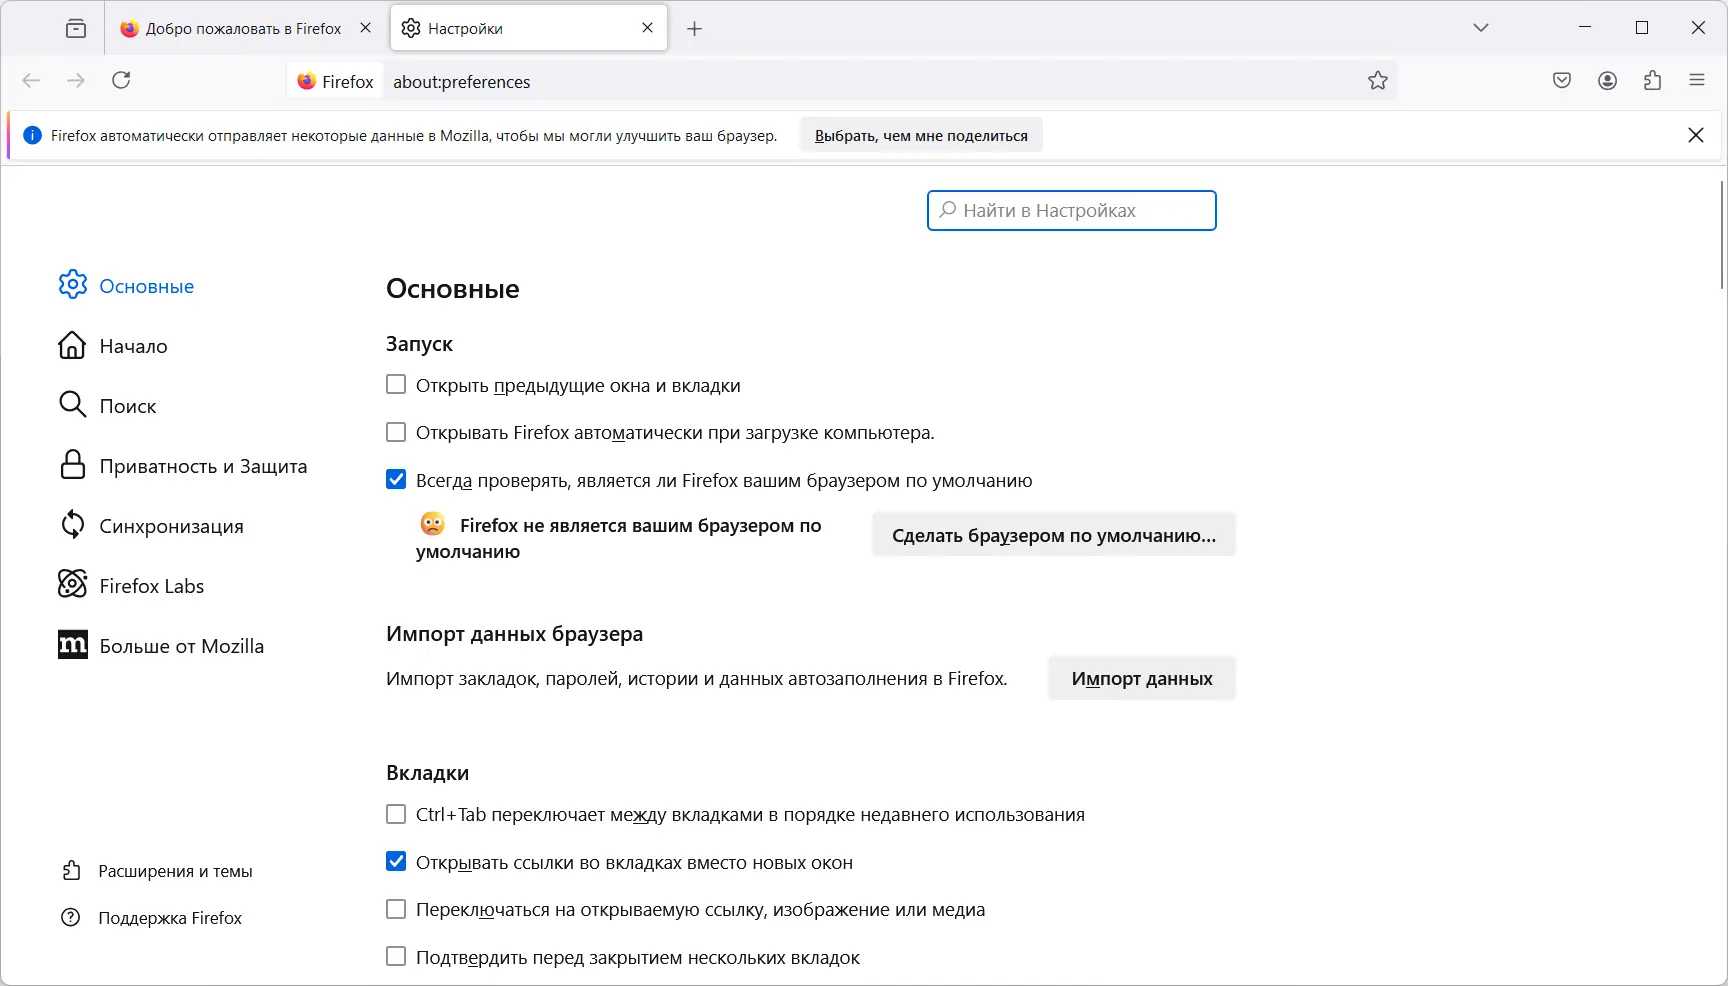The height and width of the screenshot is (986, 1728).
Task: Select the Начало section in the sidebar
Action: [x=133, y=345]
